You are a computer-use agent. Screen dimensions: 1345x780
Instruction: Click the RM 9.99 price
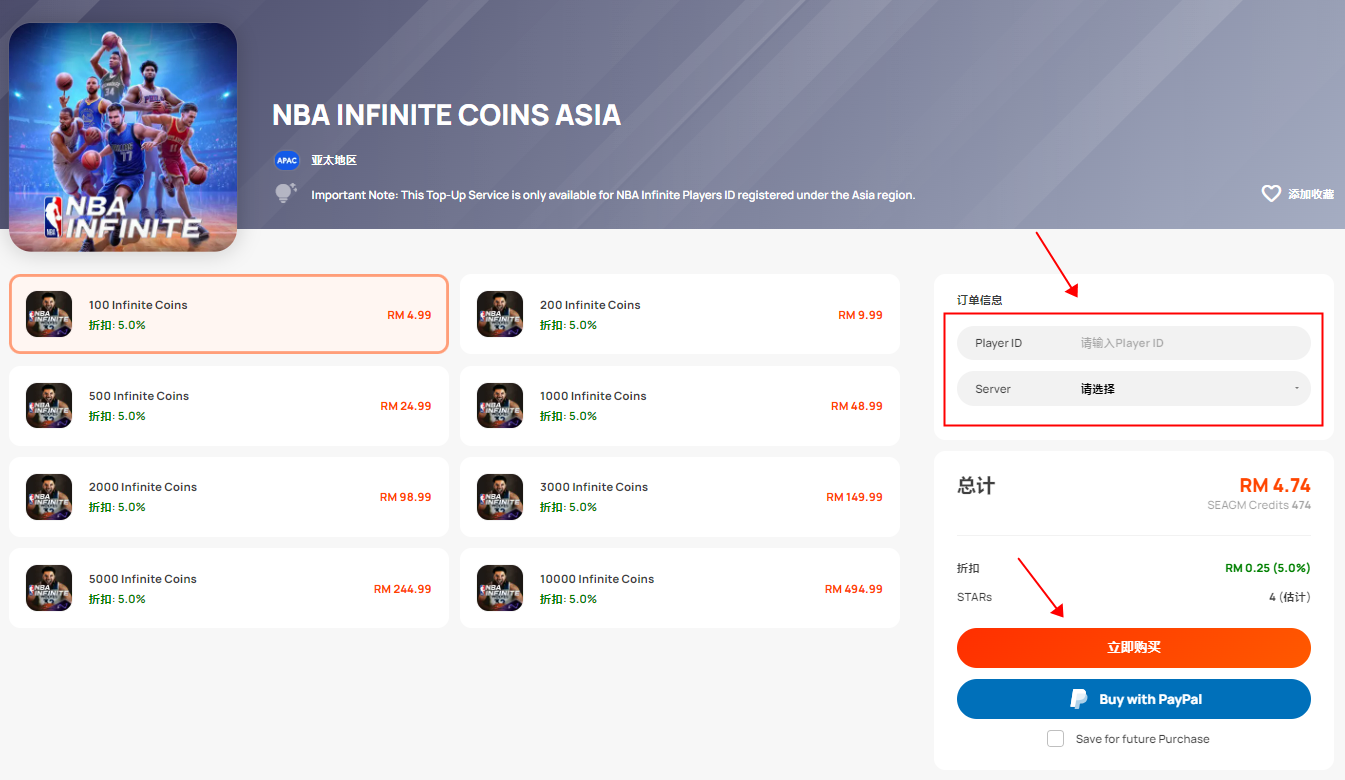pyautogui.click(x=860, y=315)
